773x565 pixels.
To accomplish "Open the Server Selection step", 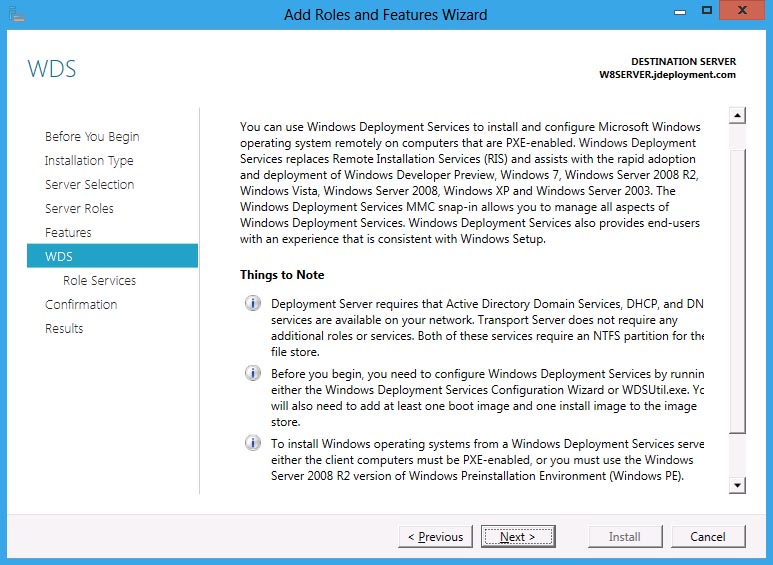I will 89,185.
